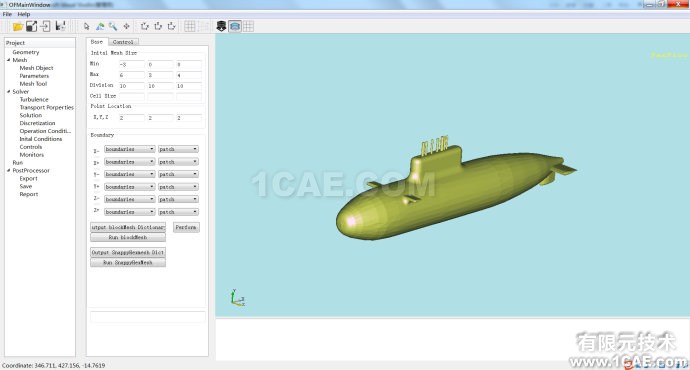Open the Z+ patch type dropdown
The height and width of the screenshot is (370, 690).
178,212
